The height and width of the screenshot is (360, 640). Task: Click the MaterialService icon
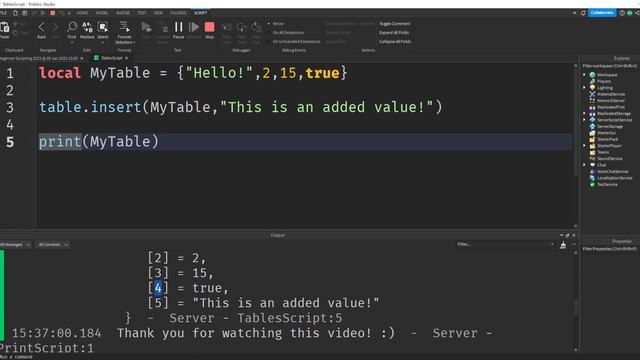592,94
